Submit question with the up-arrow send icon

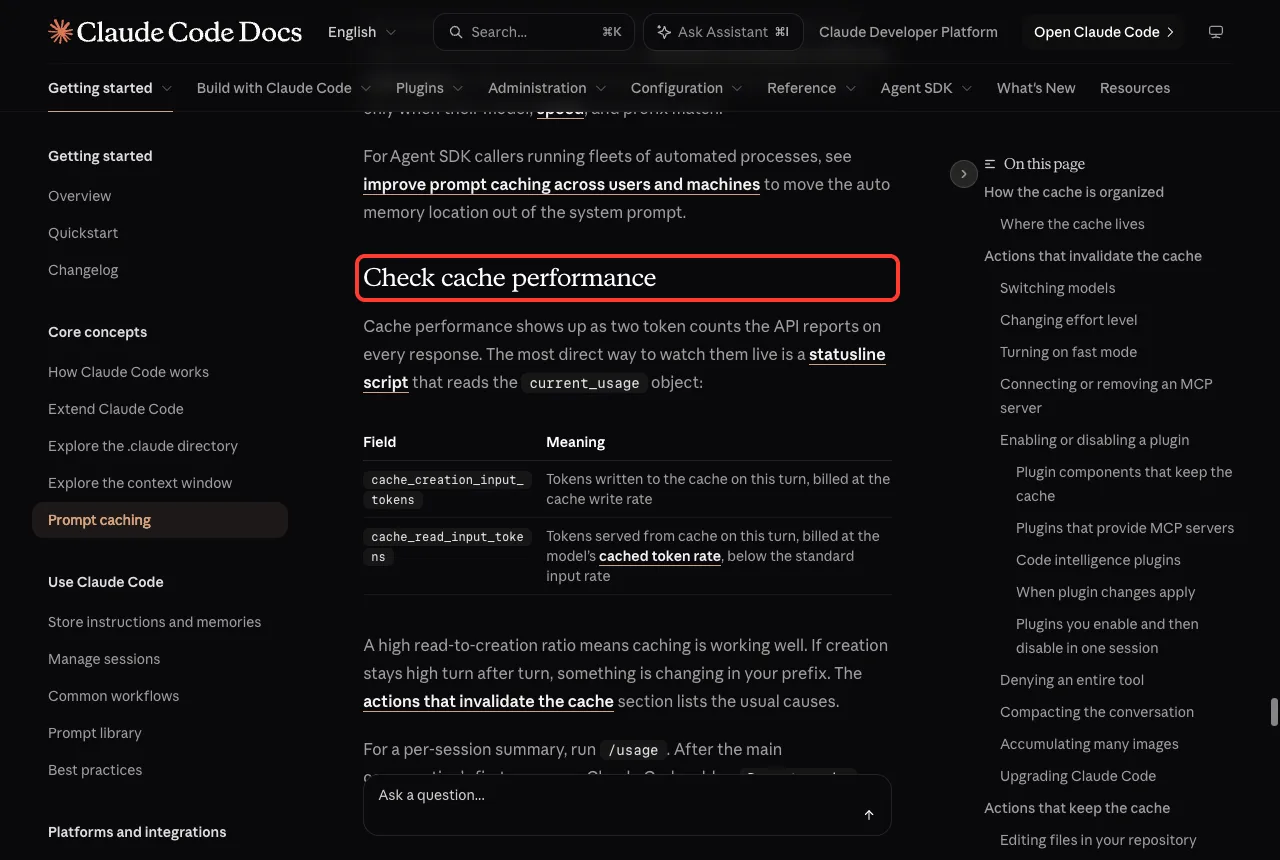point(869,815)
